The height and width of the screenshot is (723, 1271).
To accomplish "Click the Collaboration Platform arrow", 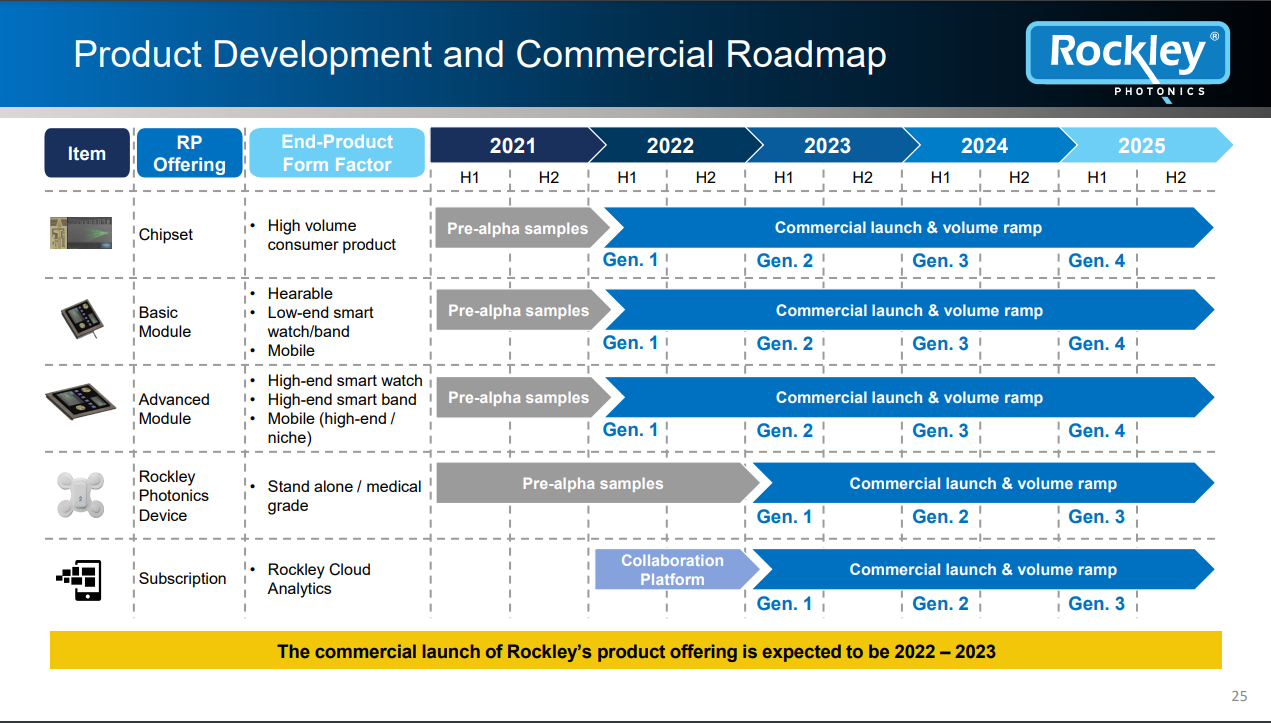I will [x=676, y=570].
